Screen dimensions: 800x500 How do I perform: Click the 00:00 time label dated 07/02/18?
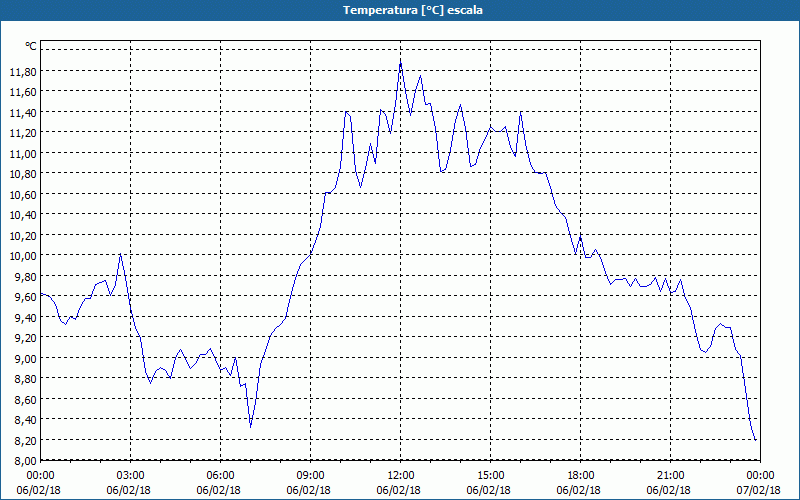[x=760, y=476]
